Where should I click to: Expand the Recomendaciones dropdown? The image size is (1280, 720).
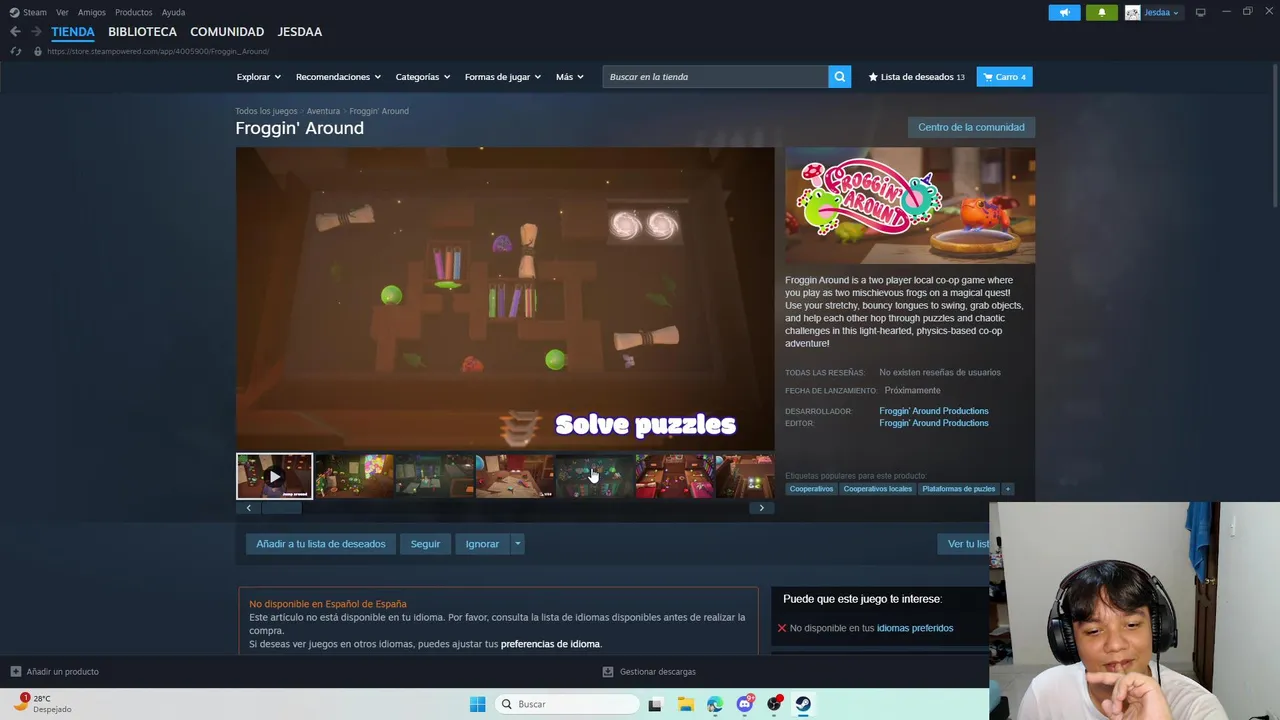[x=338, y=77]
